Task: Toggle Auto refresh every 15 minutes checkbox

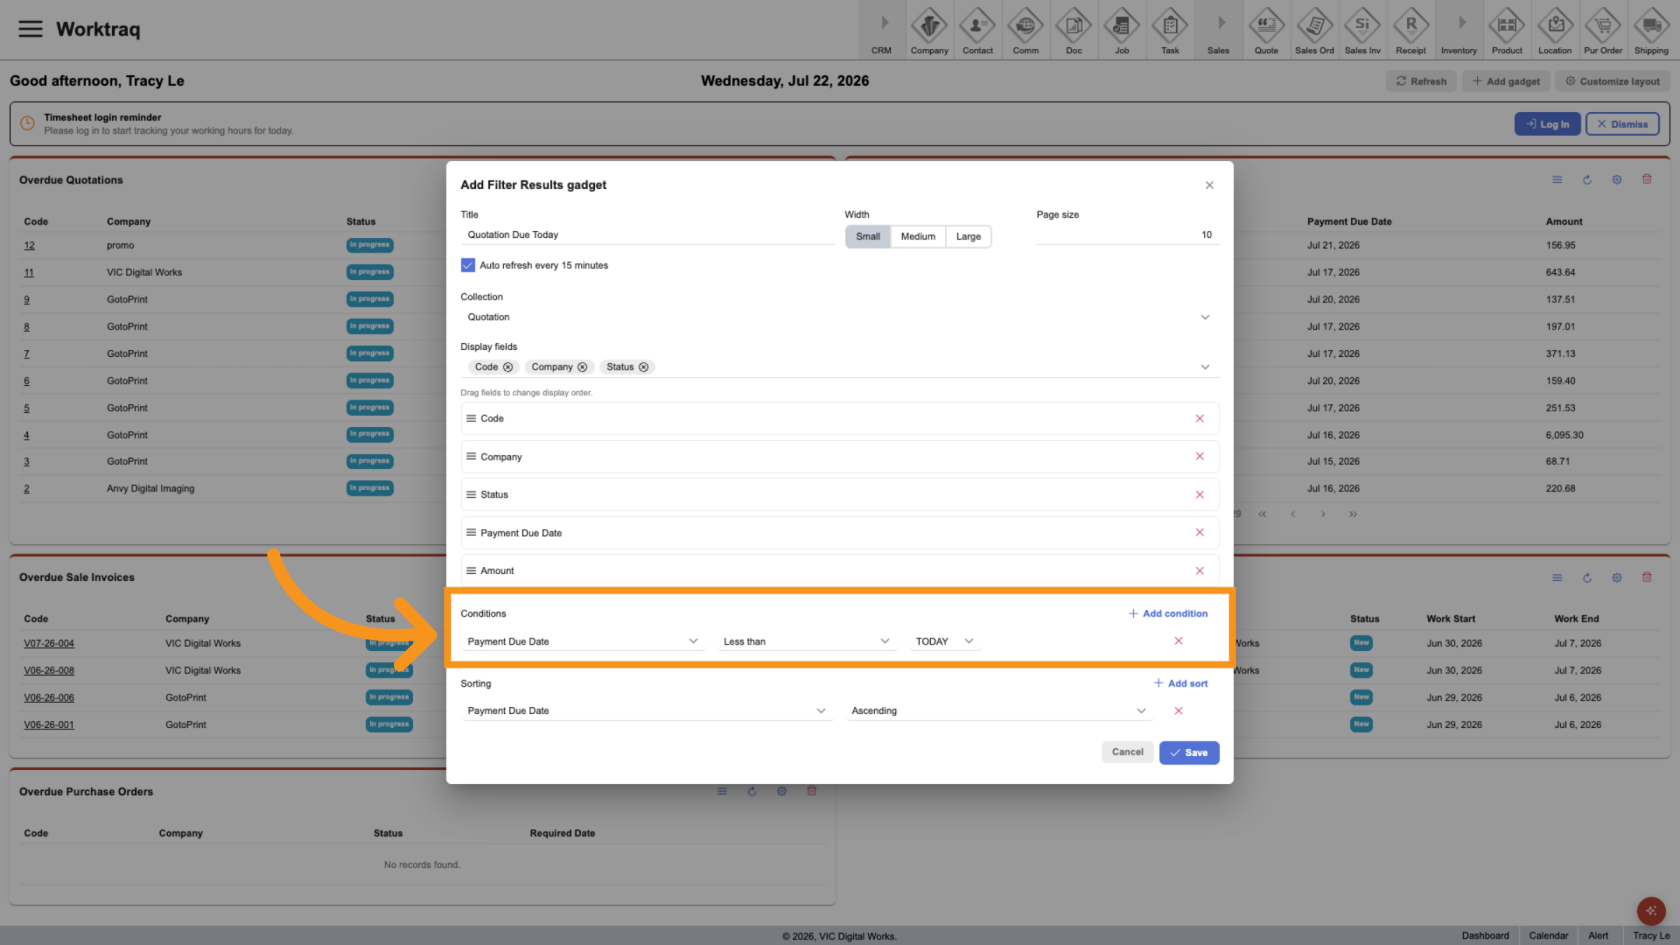Action: point(467,265)
